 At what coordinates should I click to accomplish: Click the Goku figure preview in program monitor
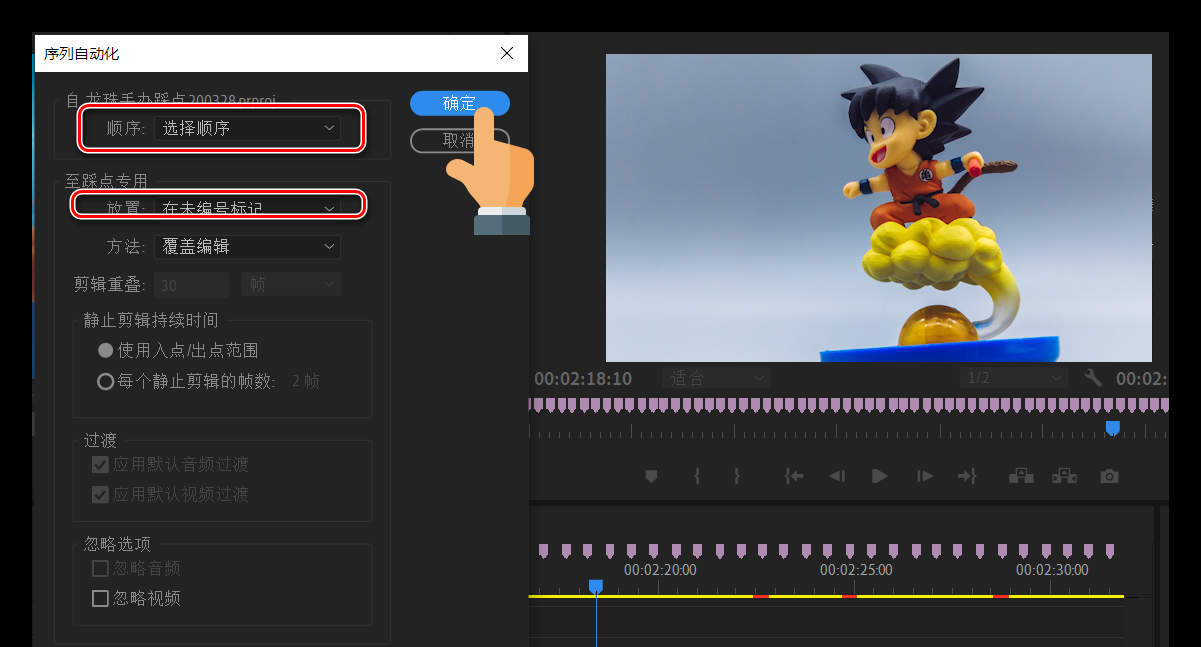879,207
